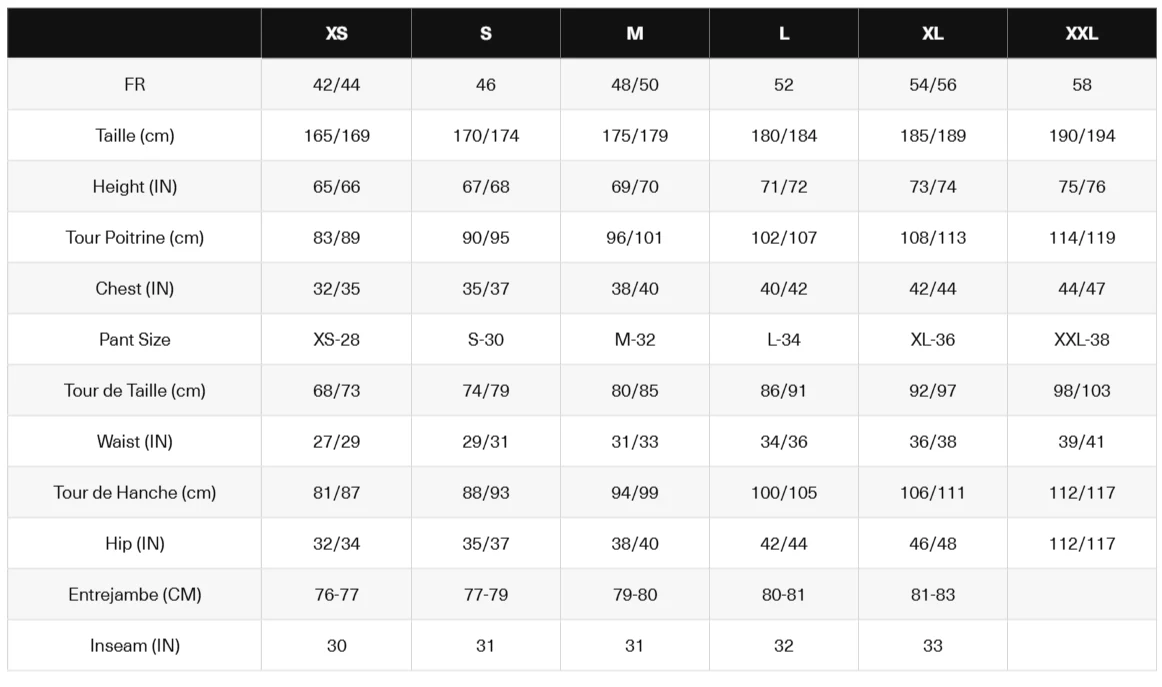This screenshot has height=687, width=1162.
Task: Select the 114/119 chest cell
Action: click(x=1082, y=238)
